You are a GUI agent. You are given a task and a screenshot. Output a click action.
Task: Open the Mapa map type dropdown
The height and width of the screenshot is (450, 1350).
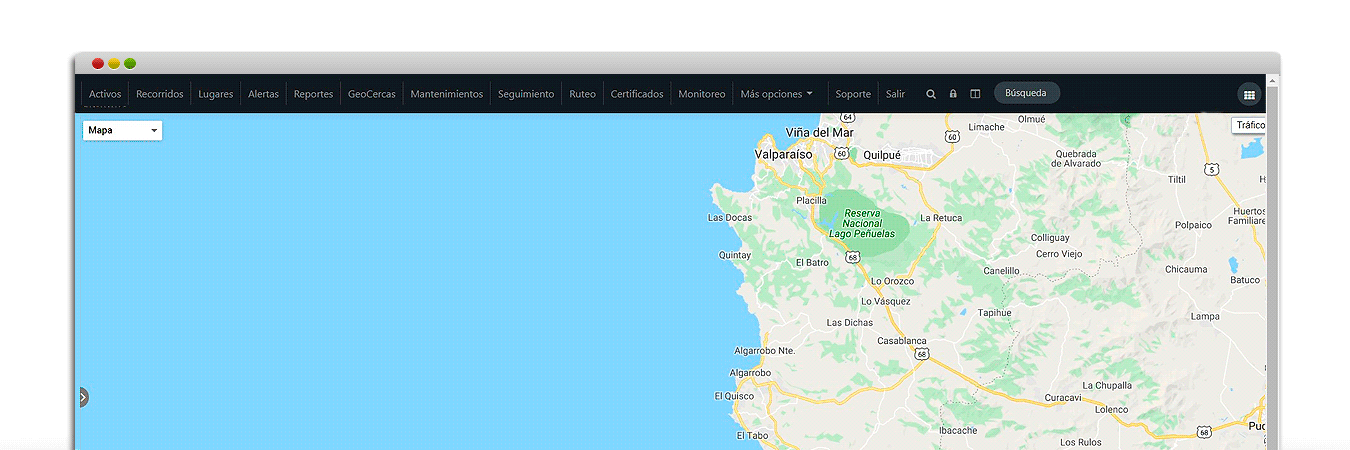click(122, 130)
